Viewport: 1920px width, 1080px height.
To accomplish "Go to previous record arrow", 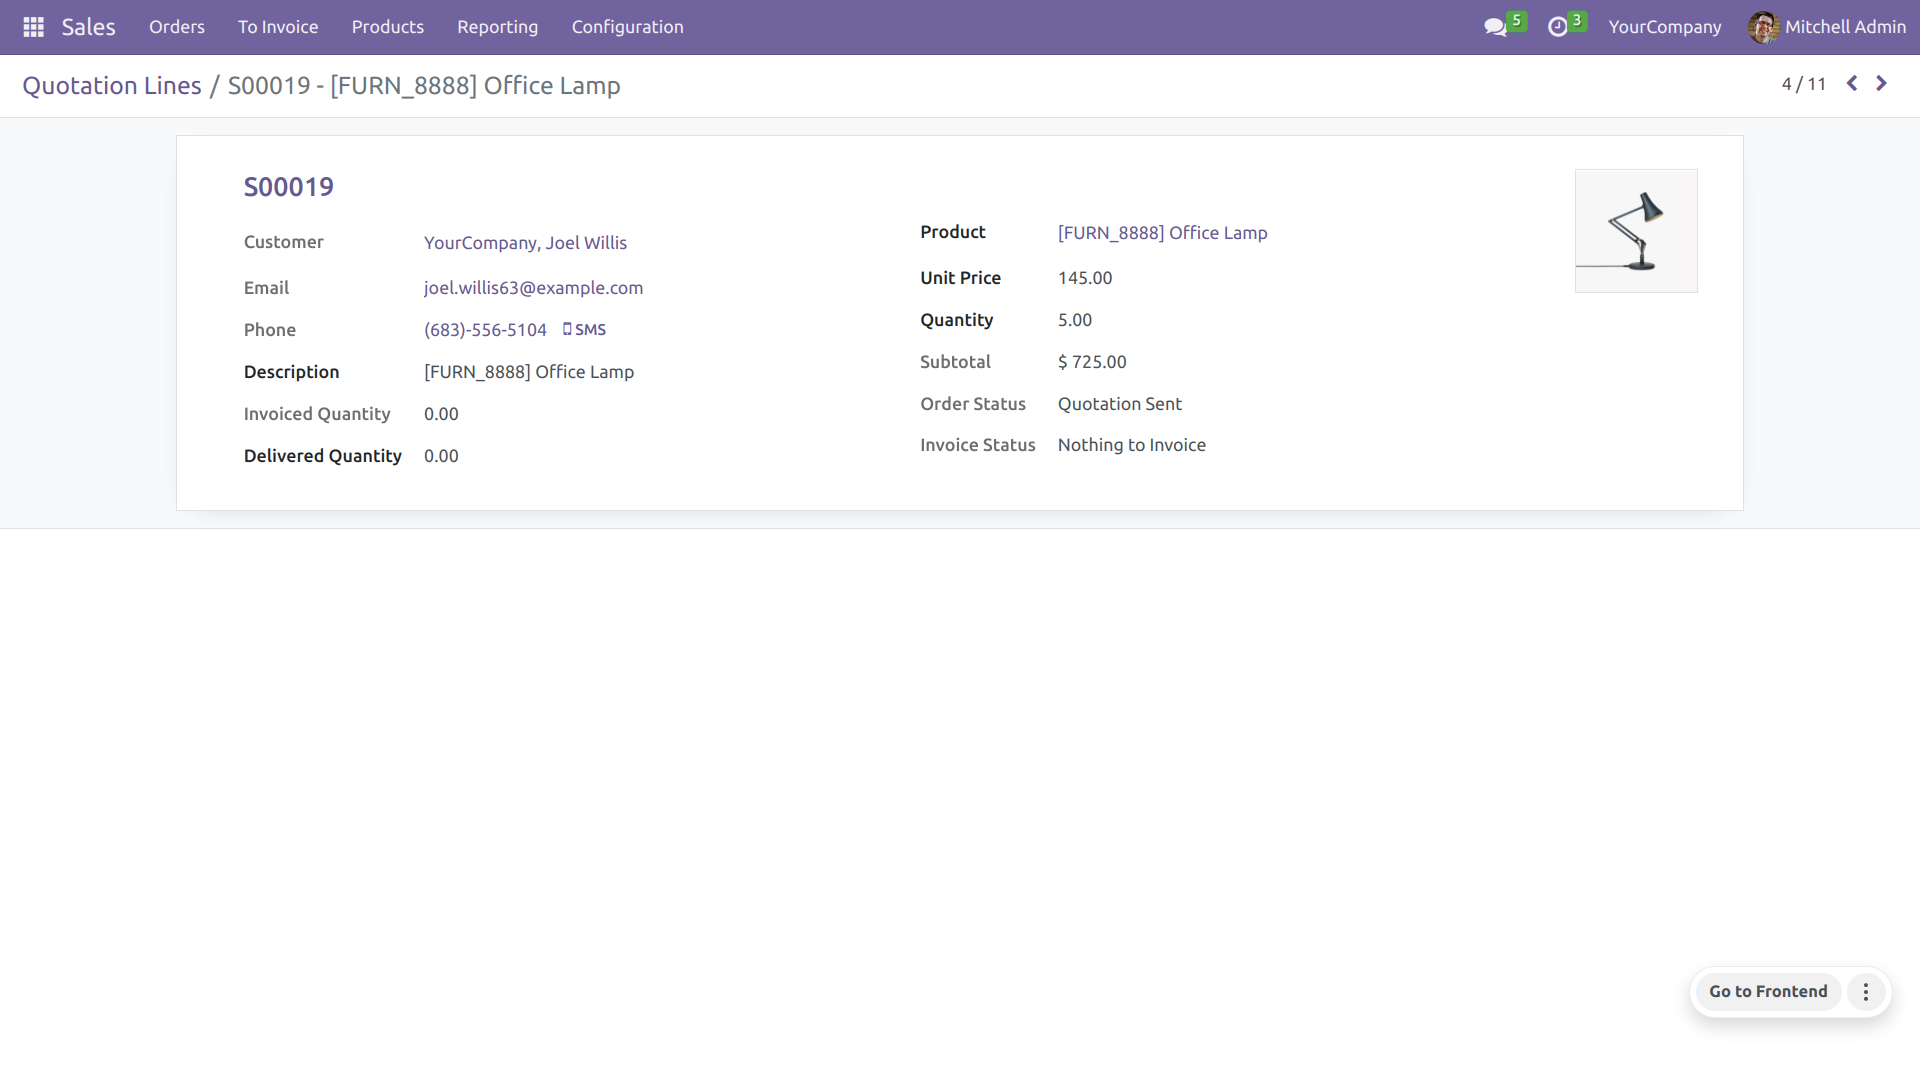I will tap(1852, 84).
